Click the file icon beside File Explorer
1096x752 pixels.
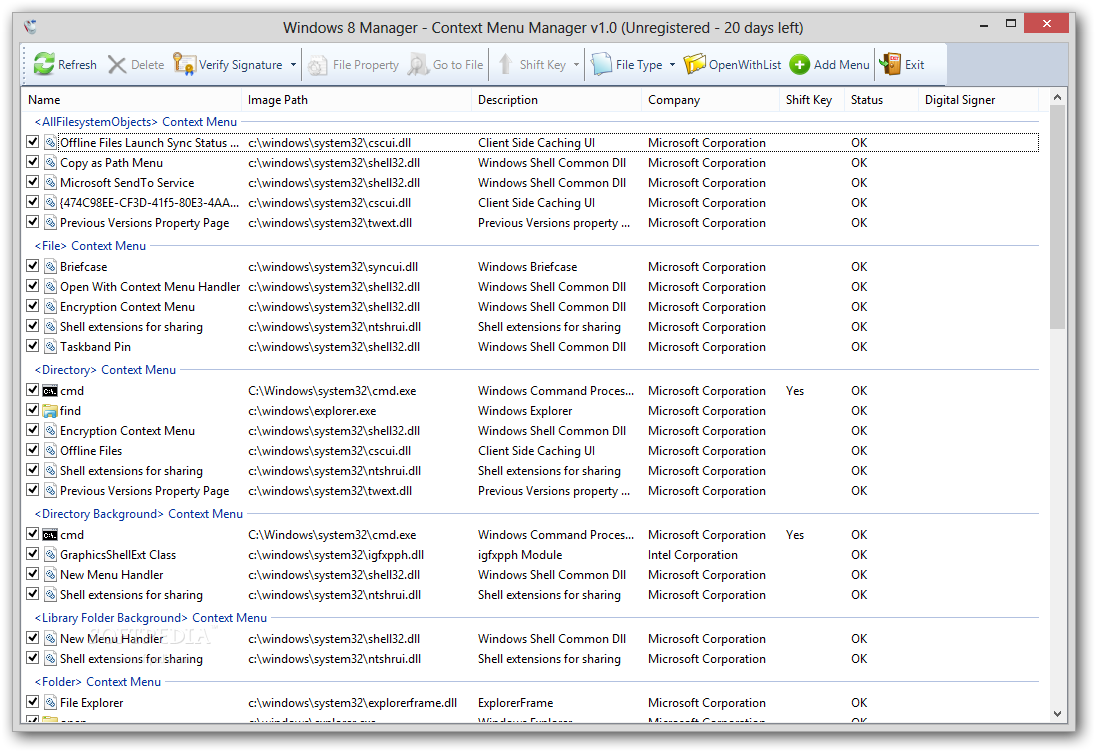pyautogui.click(x=50, y=703)
